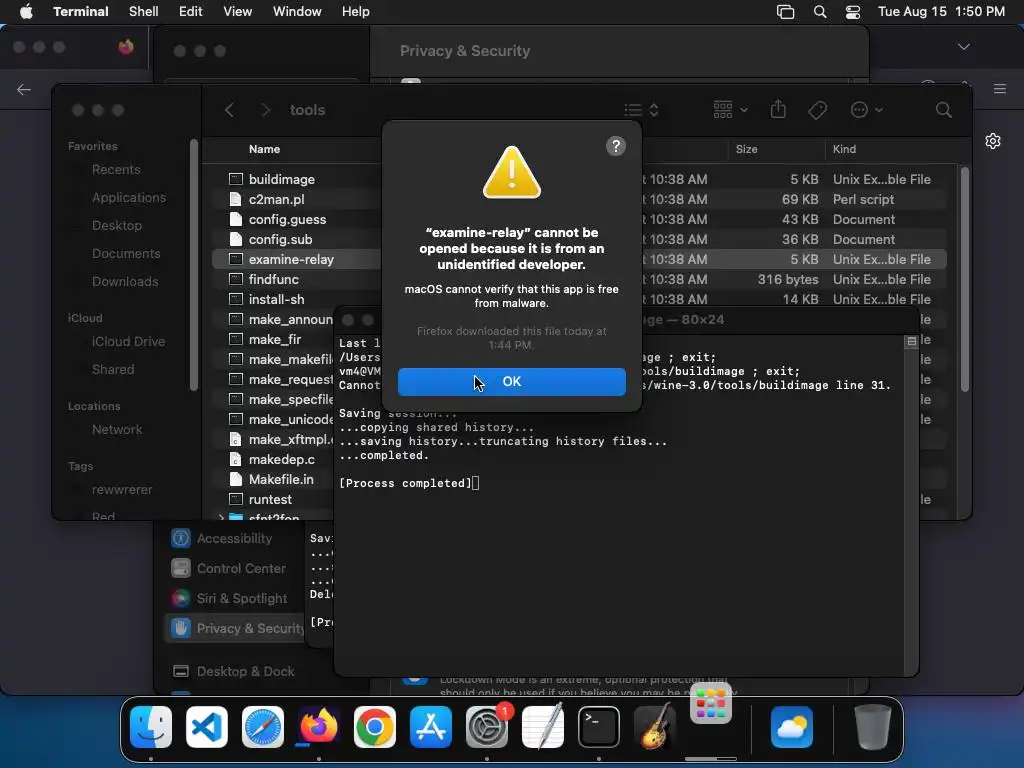
Task: Expand the sfnt2fon folder
Action: pyautogui.click(x=221, y=517)
